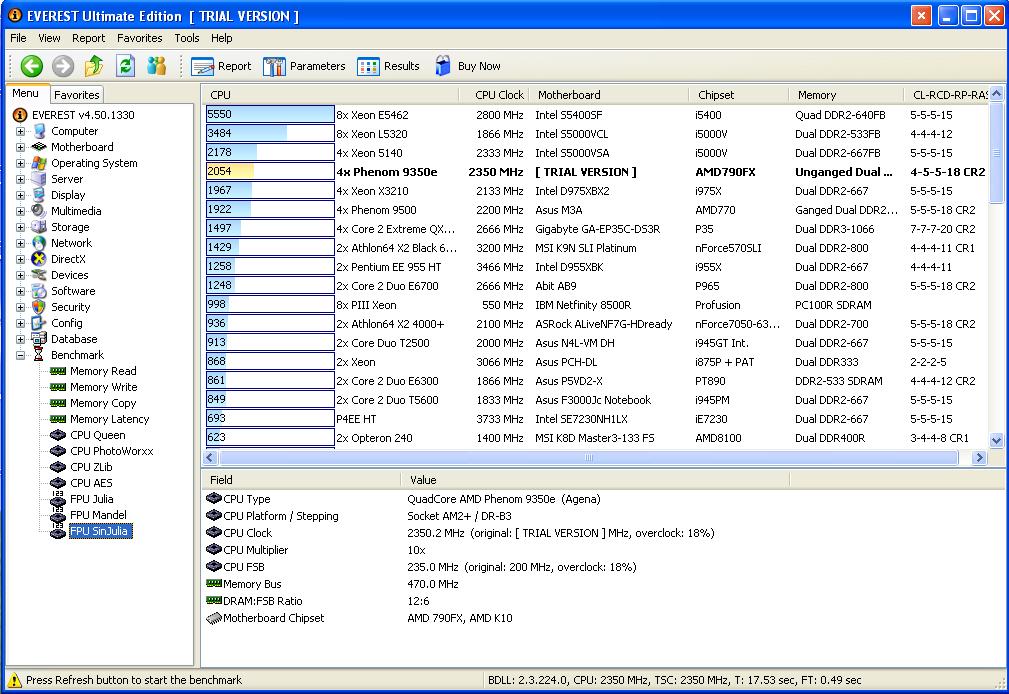Select the 8x Xeon E5462 result row
The image size is (1009, 694).
(596, 115)
